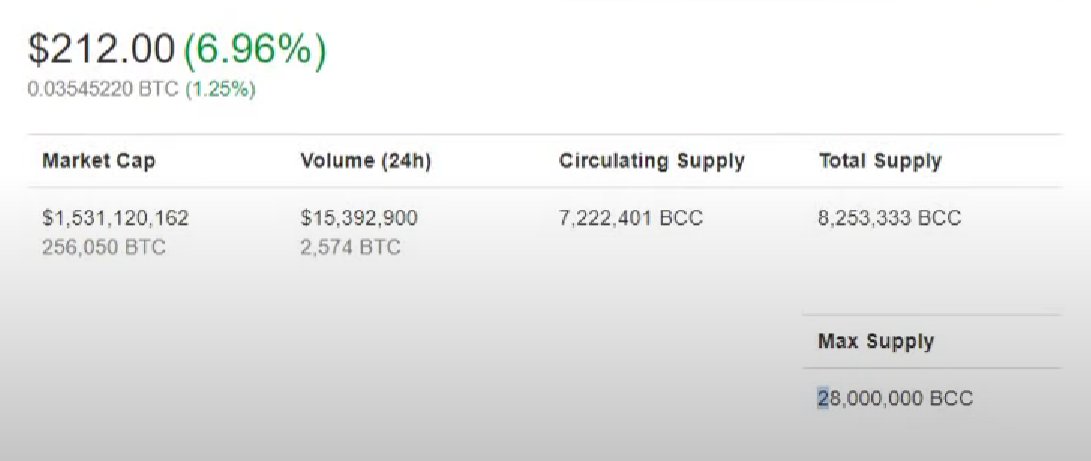Screen dimensions: 1091x461
Task: Click the BCC unit after 8,253,333
Action: [940, 218]
